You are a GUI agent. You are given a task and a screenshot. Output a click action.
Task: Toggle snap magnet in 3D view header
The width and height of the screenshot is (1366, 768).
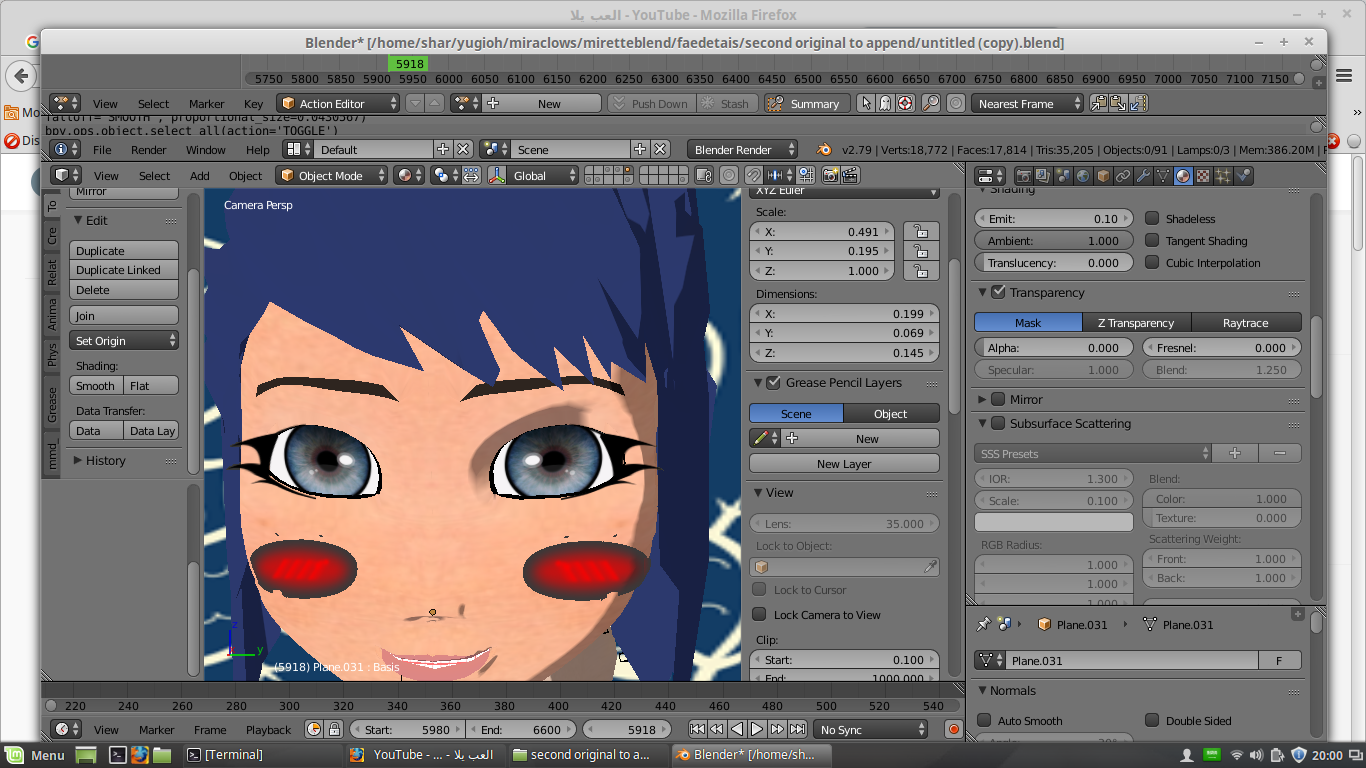754,176
